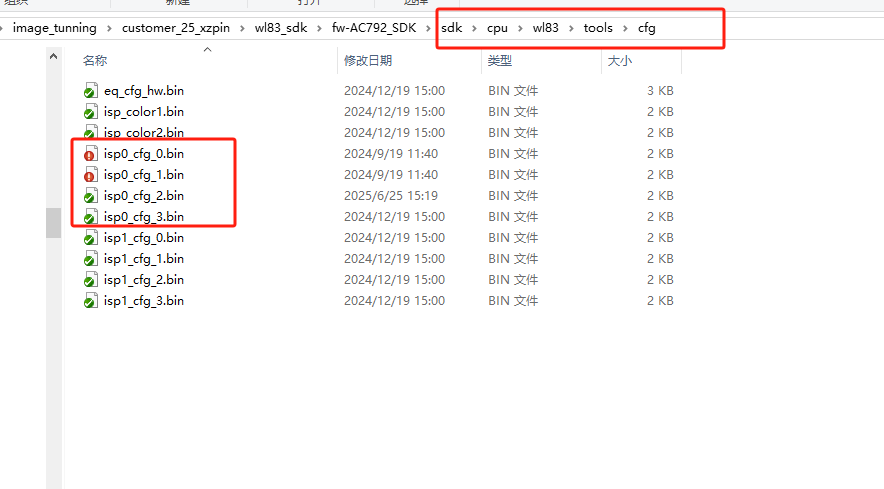
Task: Go to fw-AC792_SDK breadcrumb folder
Action: point(374,28)
